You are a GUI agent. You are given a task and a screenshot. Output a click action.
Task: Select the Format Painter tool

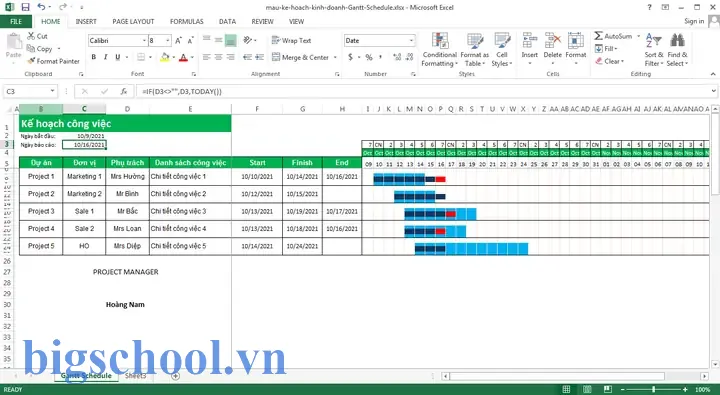(53, 61)
